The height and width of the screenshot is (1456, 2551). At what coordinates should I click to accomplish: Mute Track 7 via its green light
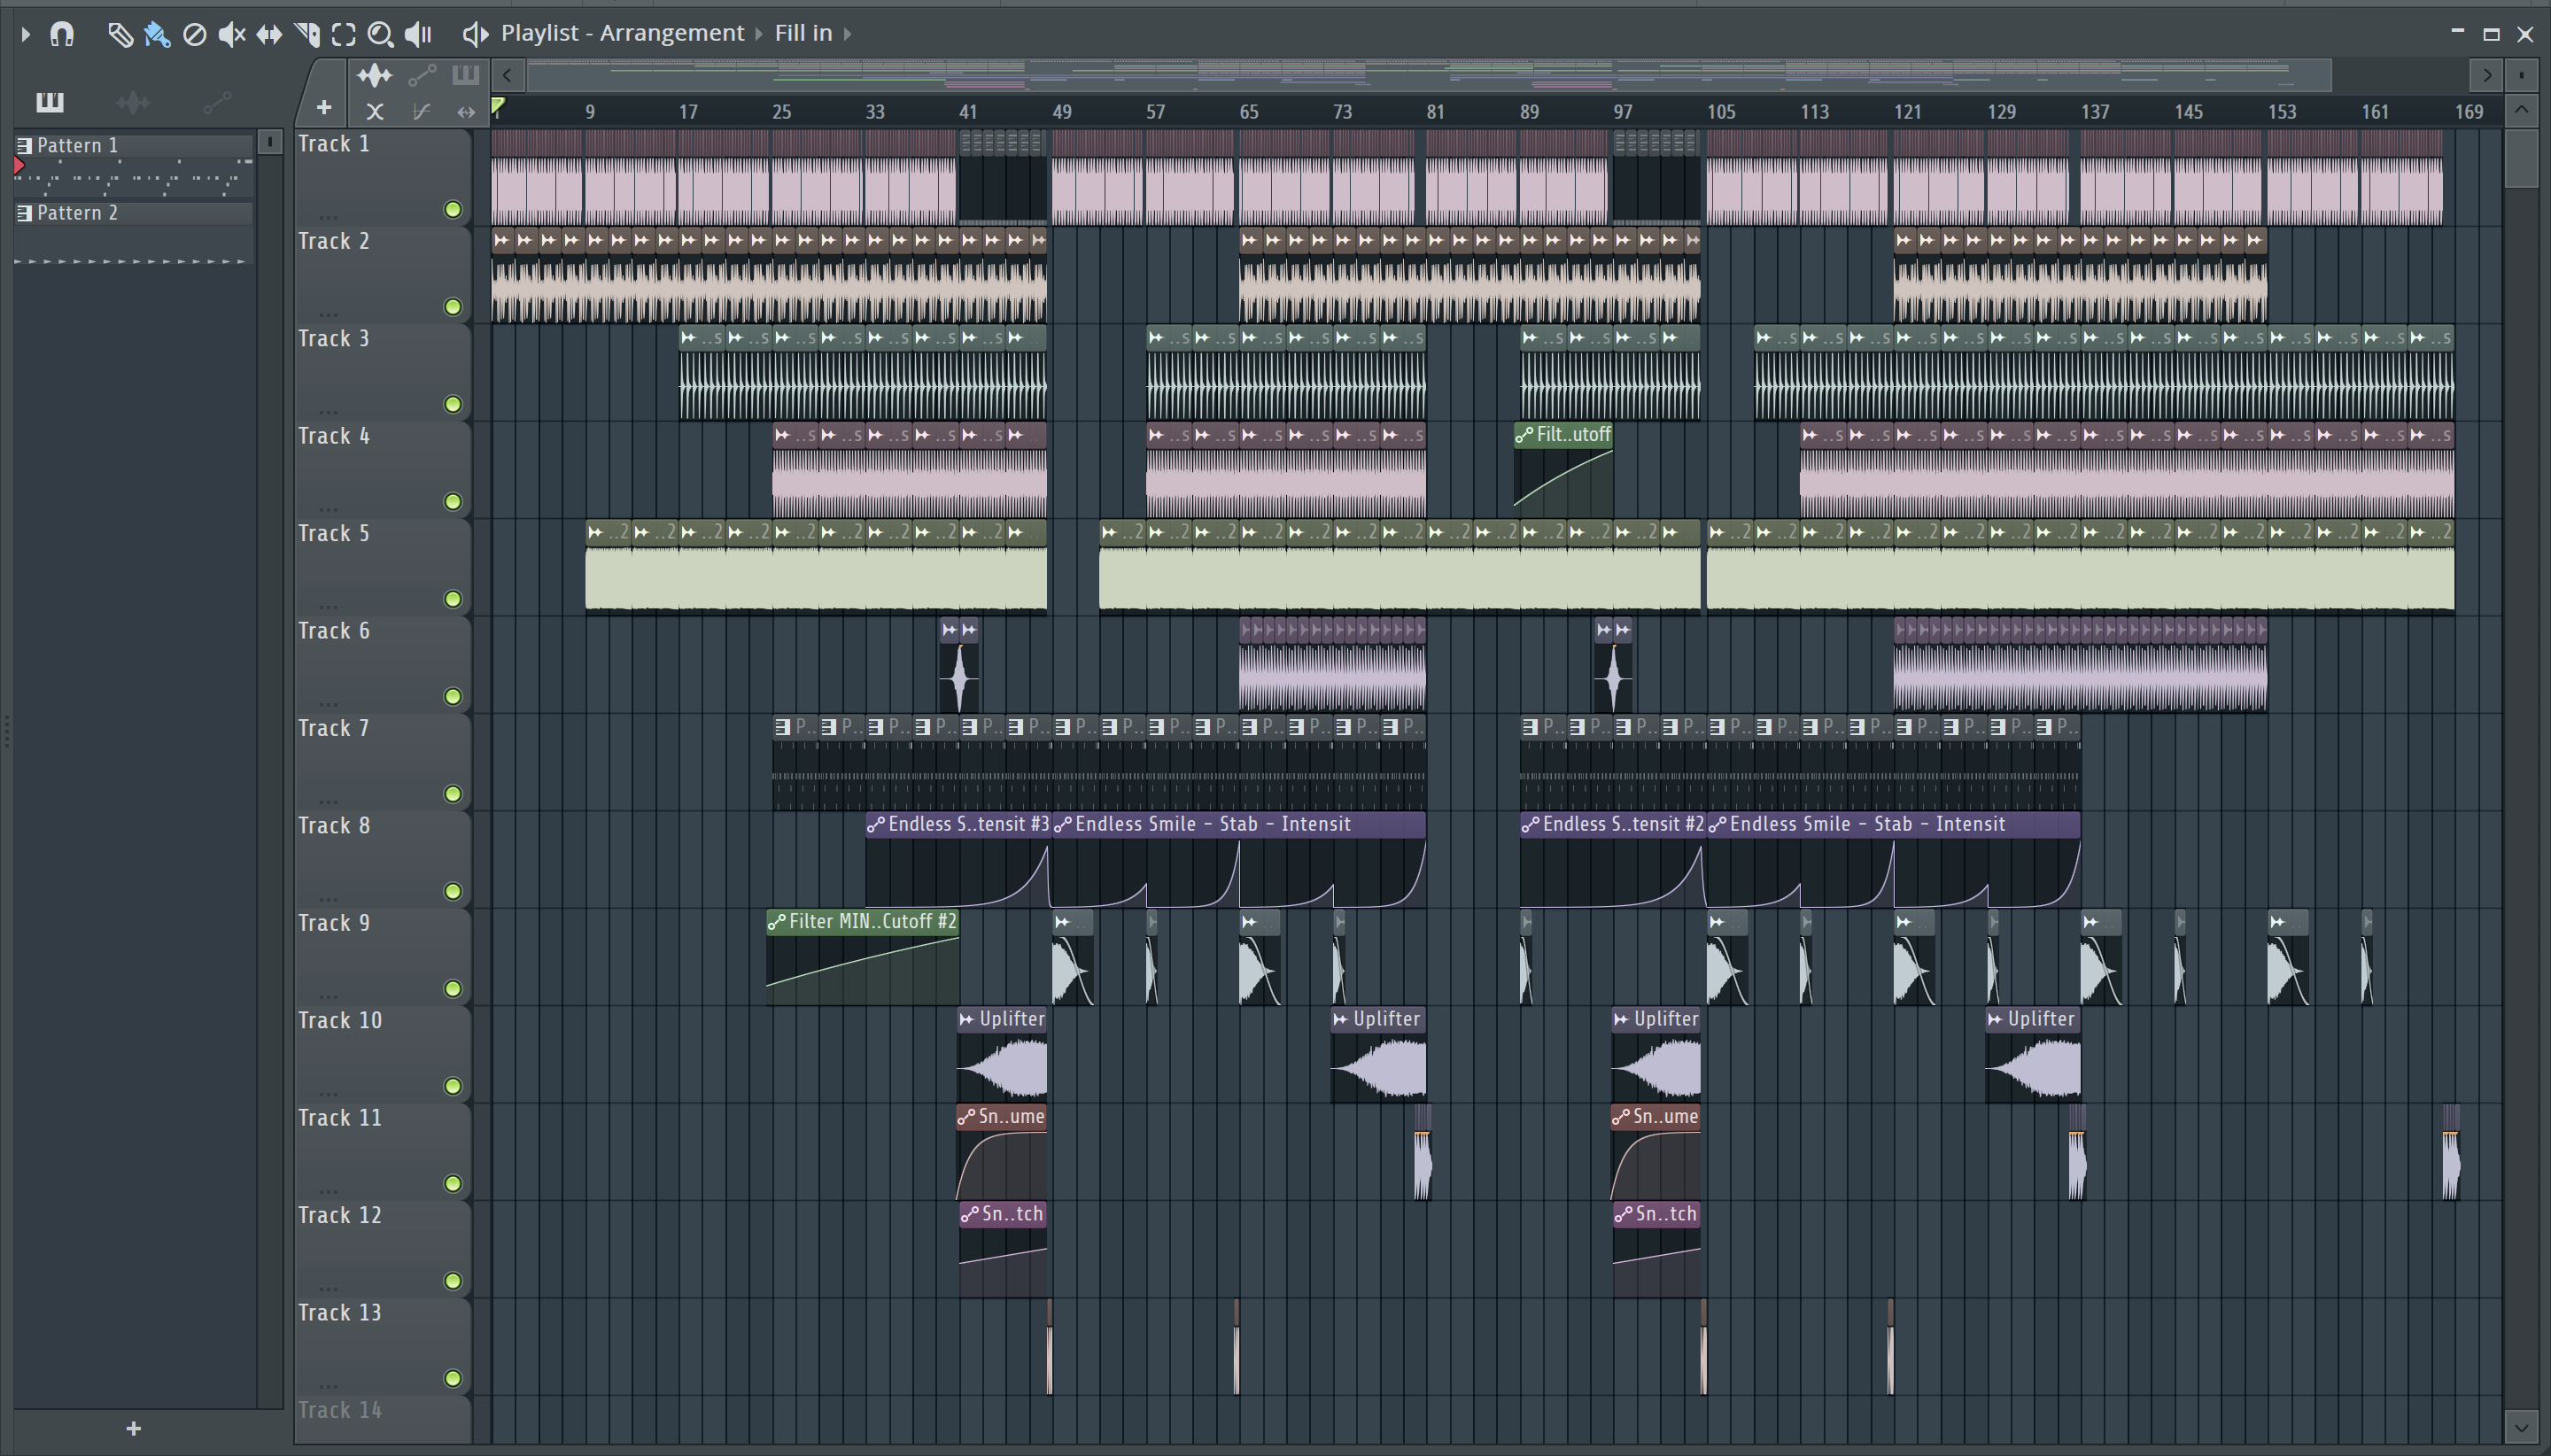pyautogui.click(x=453, y=794)
